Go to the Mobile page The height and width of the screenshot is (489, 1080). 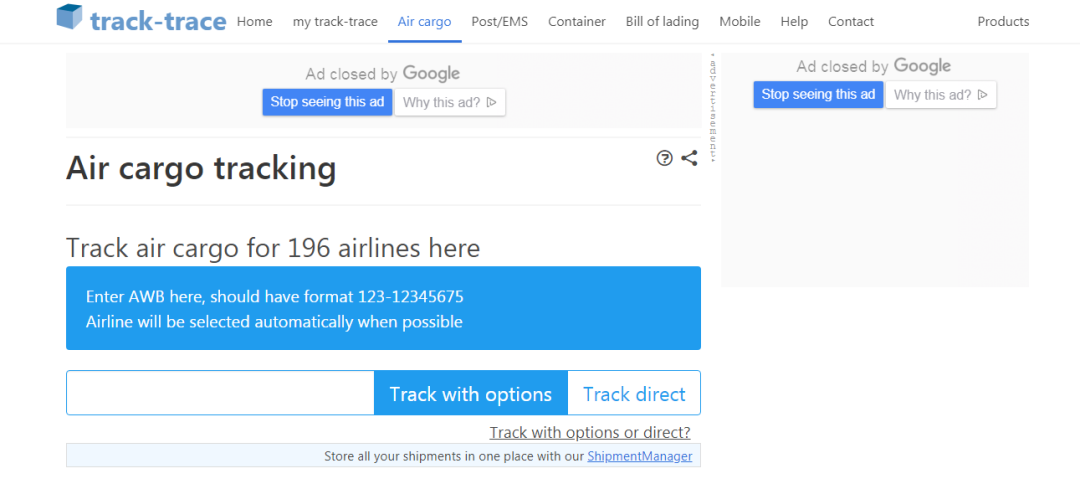[739, 21]
